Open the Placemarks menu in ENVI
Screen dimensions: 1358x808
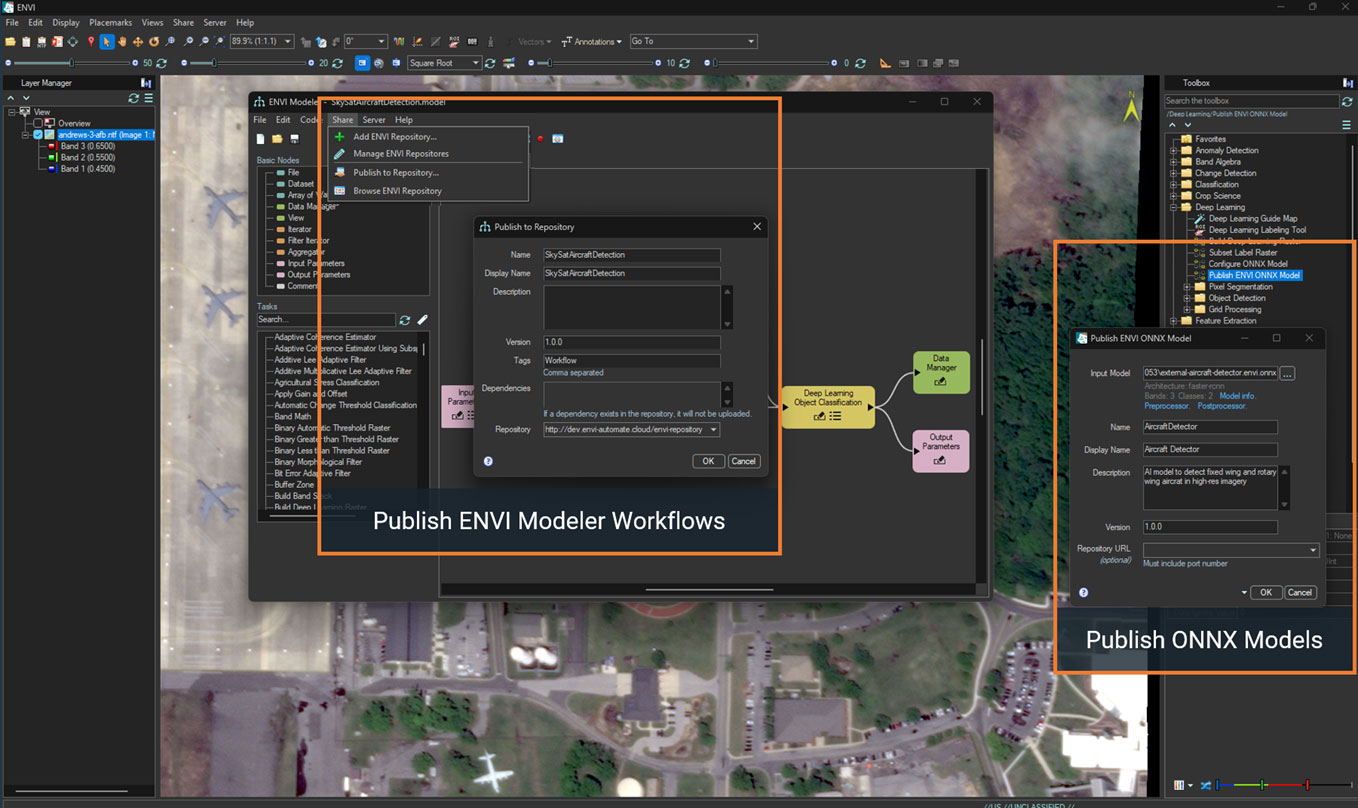tap(110, 22)
